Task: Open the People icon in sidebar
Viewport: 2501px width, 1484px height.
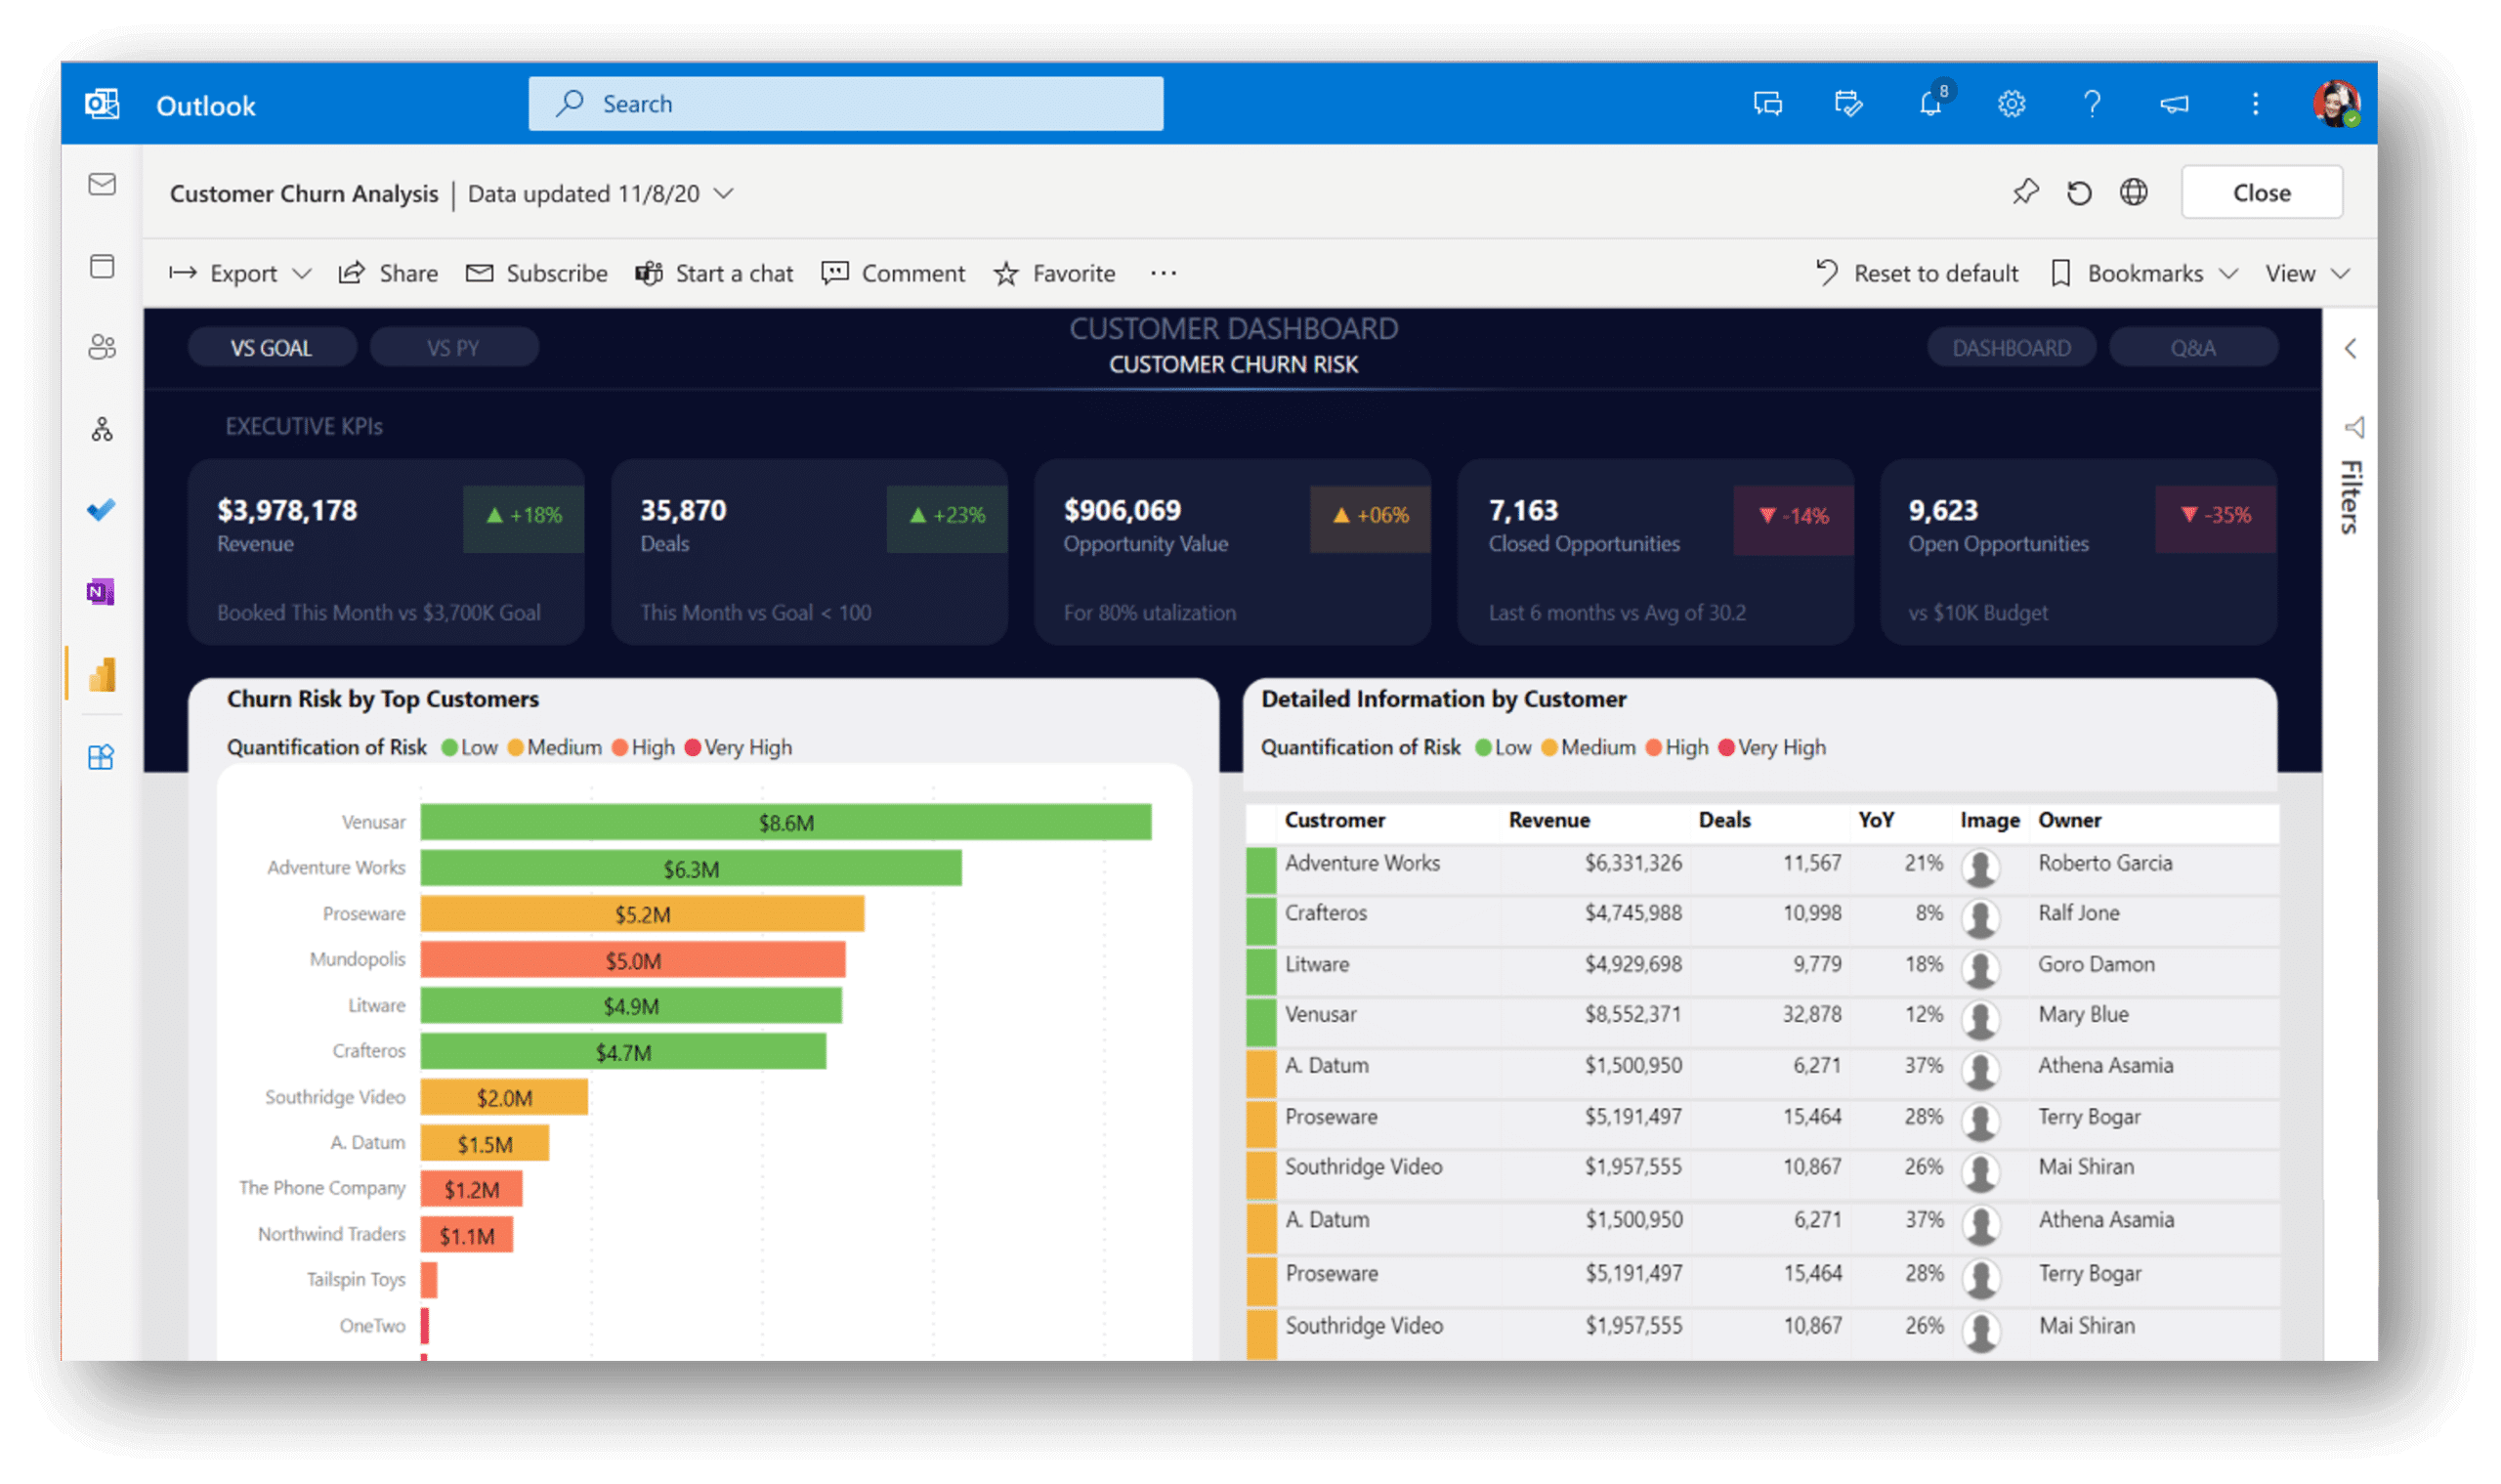Action: [x=102, y=347]
